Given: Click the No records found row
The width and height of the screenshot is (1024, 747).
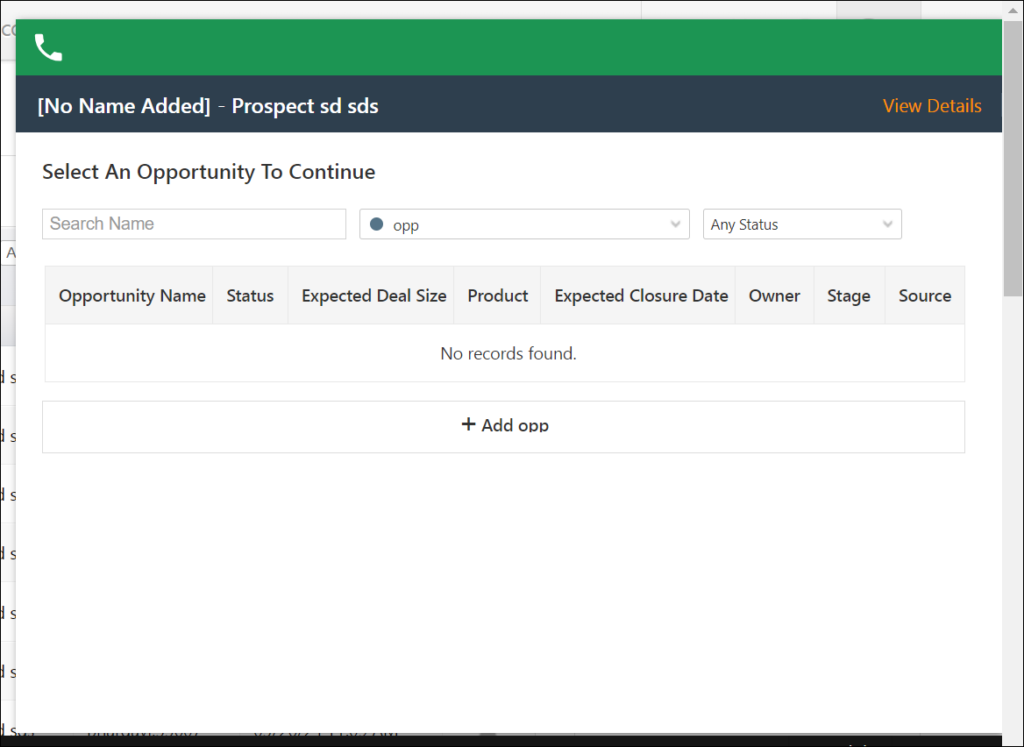Looking at the screenshot, I should pos(508,353).
